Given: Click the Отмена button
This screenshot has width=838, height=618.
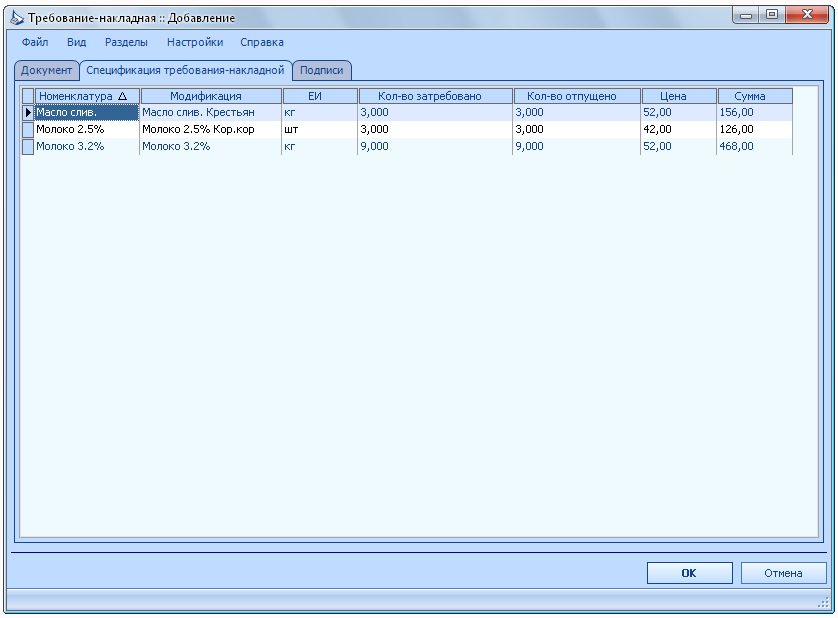Looking at the screenshot, I should [x=783, y=573].
